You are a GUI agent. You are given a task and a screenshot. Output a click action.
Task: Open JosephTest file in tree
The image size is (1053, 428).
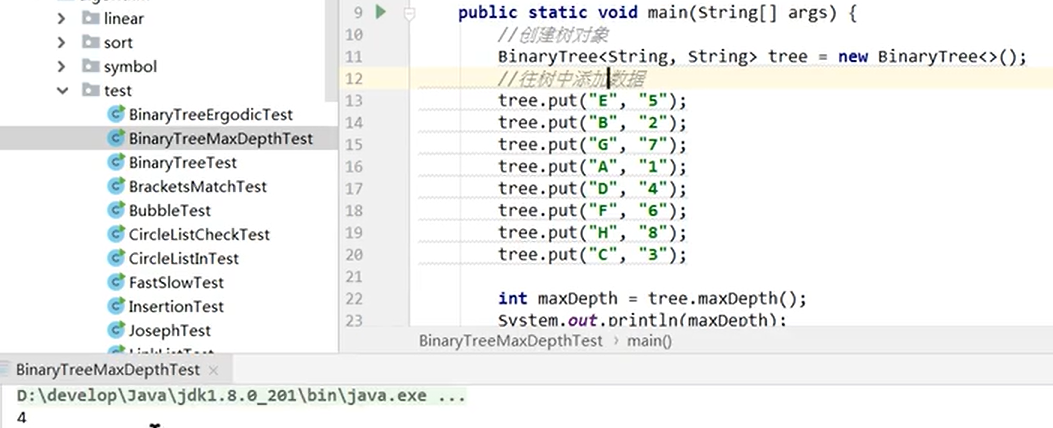point(170,331)
